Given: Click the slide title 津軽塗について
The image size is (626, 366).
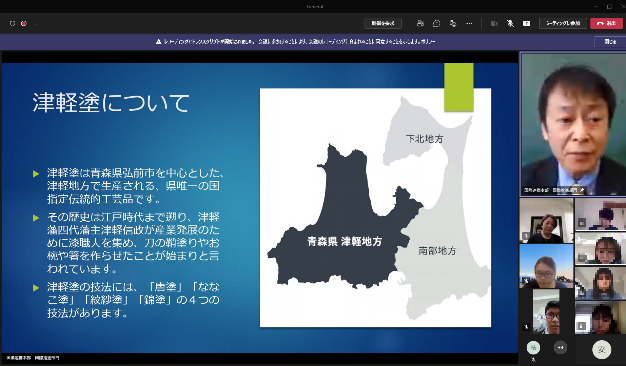Looking at the screenshot, I should coord(111,103).
